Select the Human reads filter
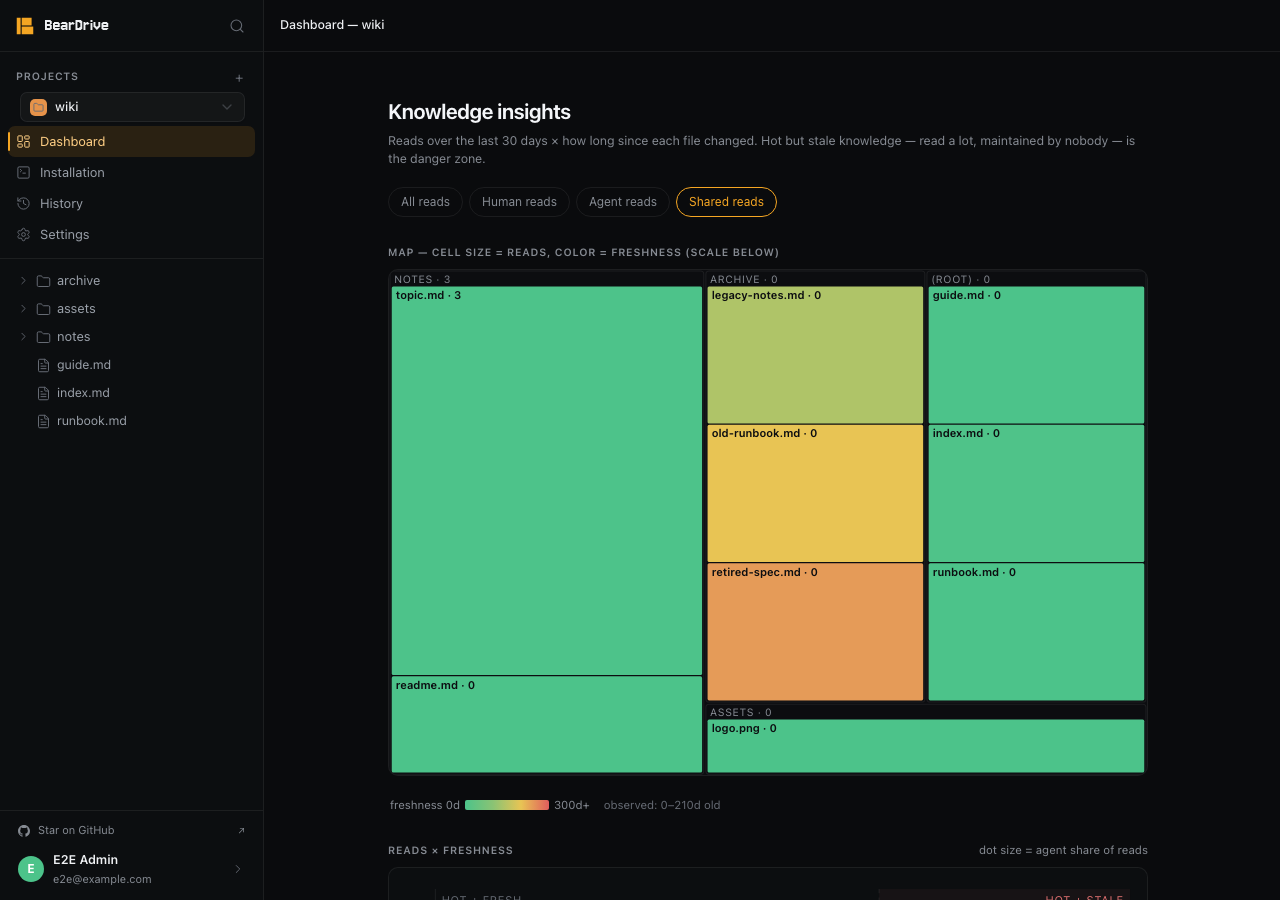The image size is (1280, 900). click(x=519, y=202)
